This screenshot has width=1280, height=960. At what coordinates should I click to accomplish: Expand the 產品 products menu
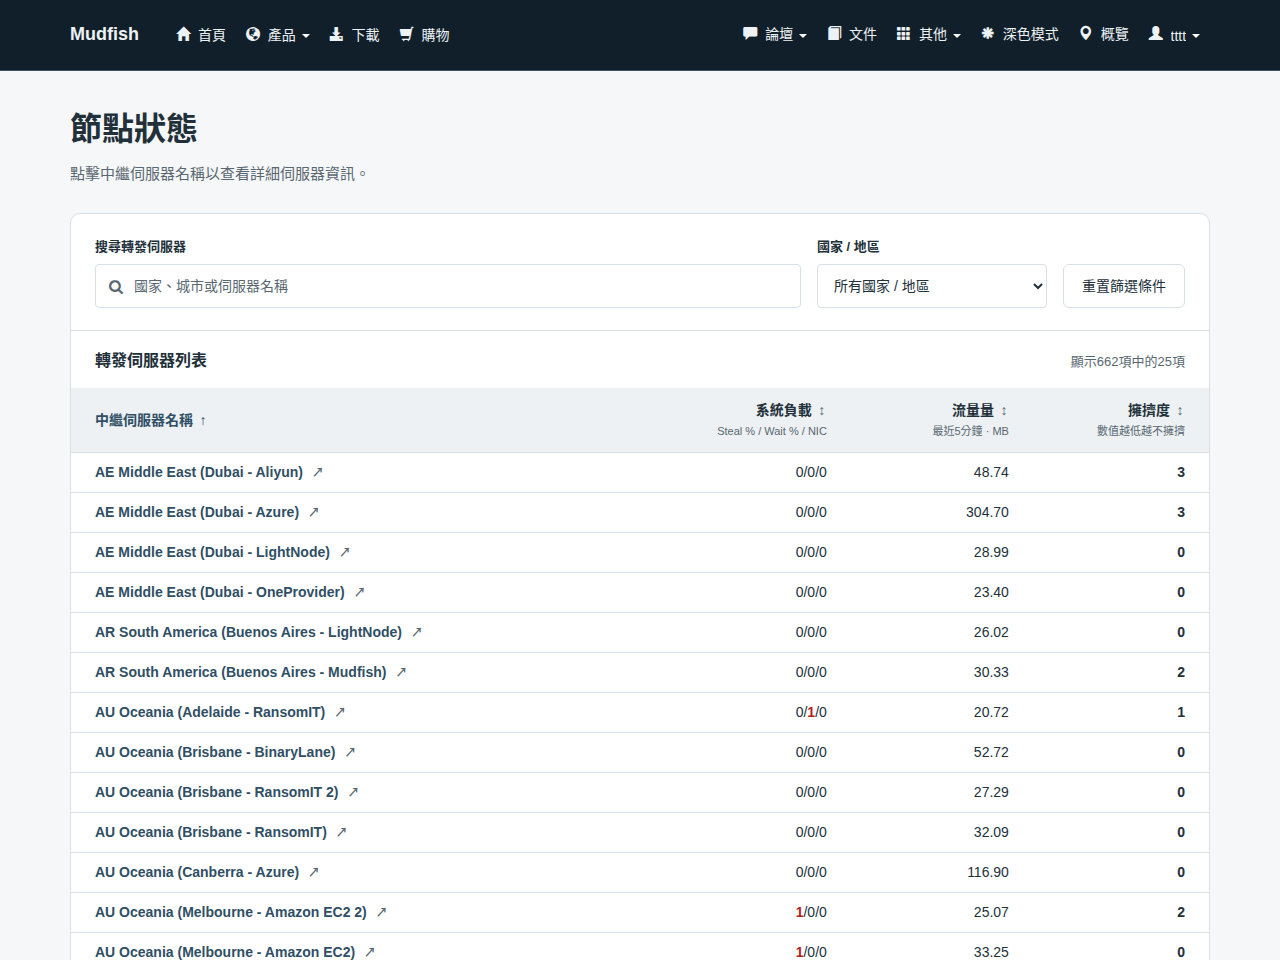coord(277,35)
